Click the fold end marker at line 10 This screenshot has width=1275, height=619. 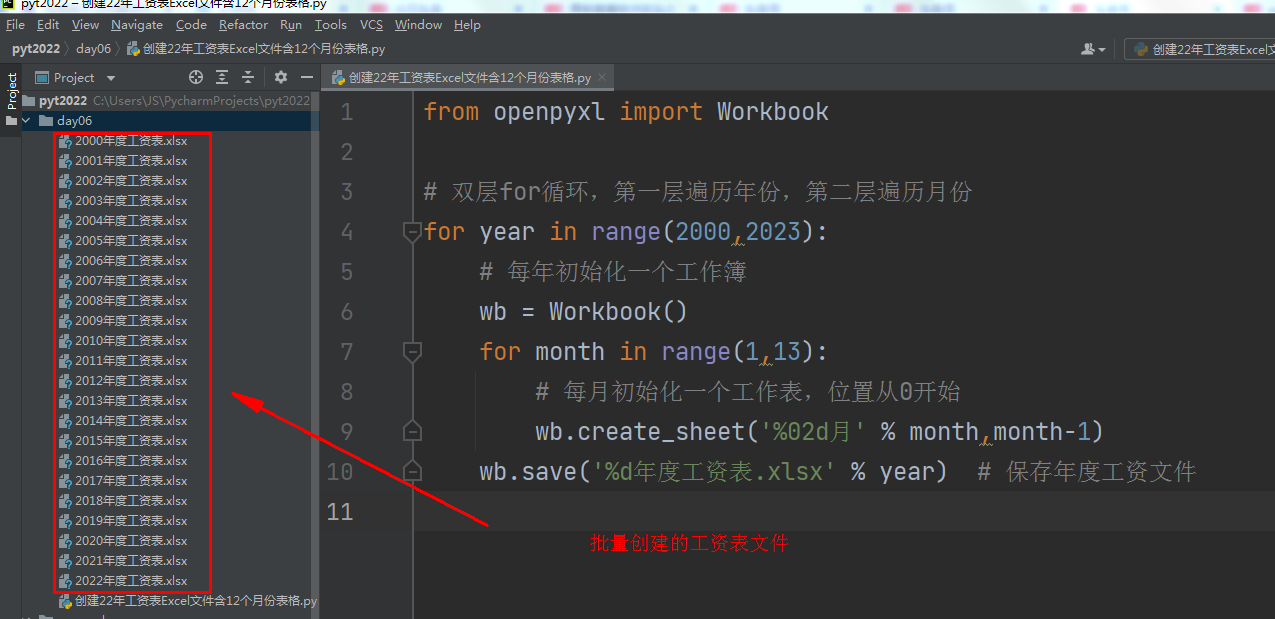pos(411,471)
